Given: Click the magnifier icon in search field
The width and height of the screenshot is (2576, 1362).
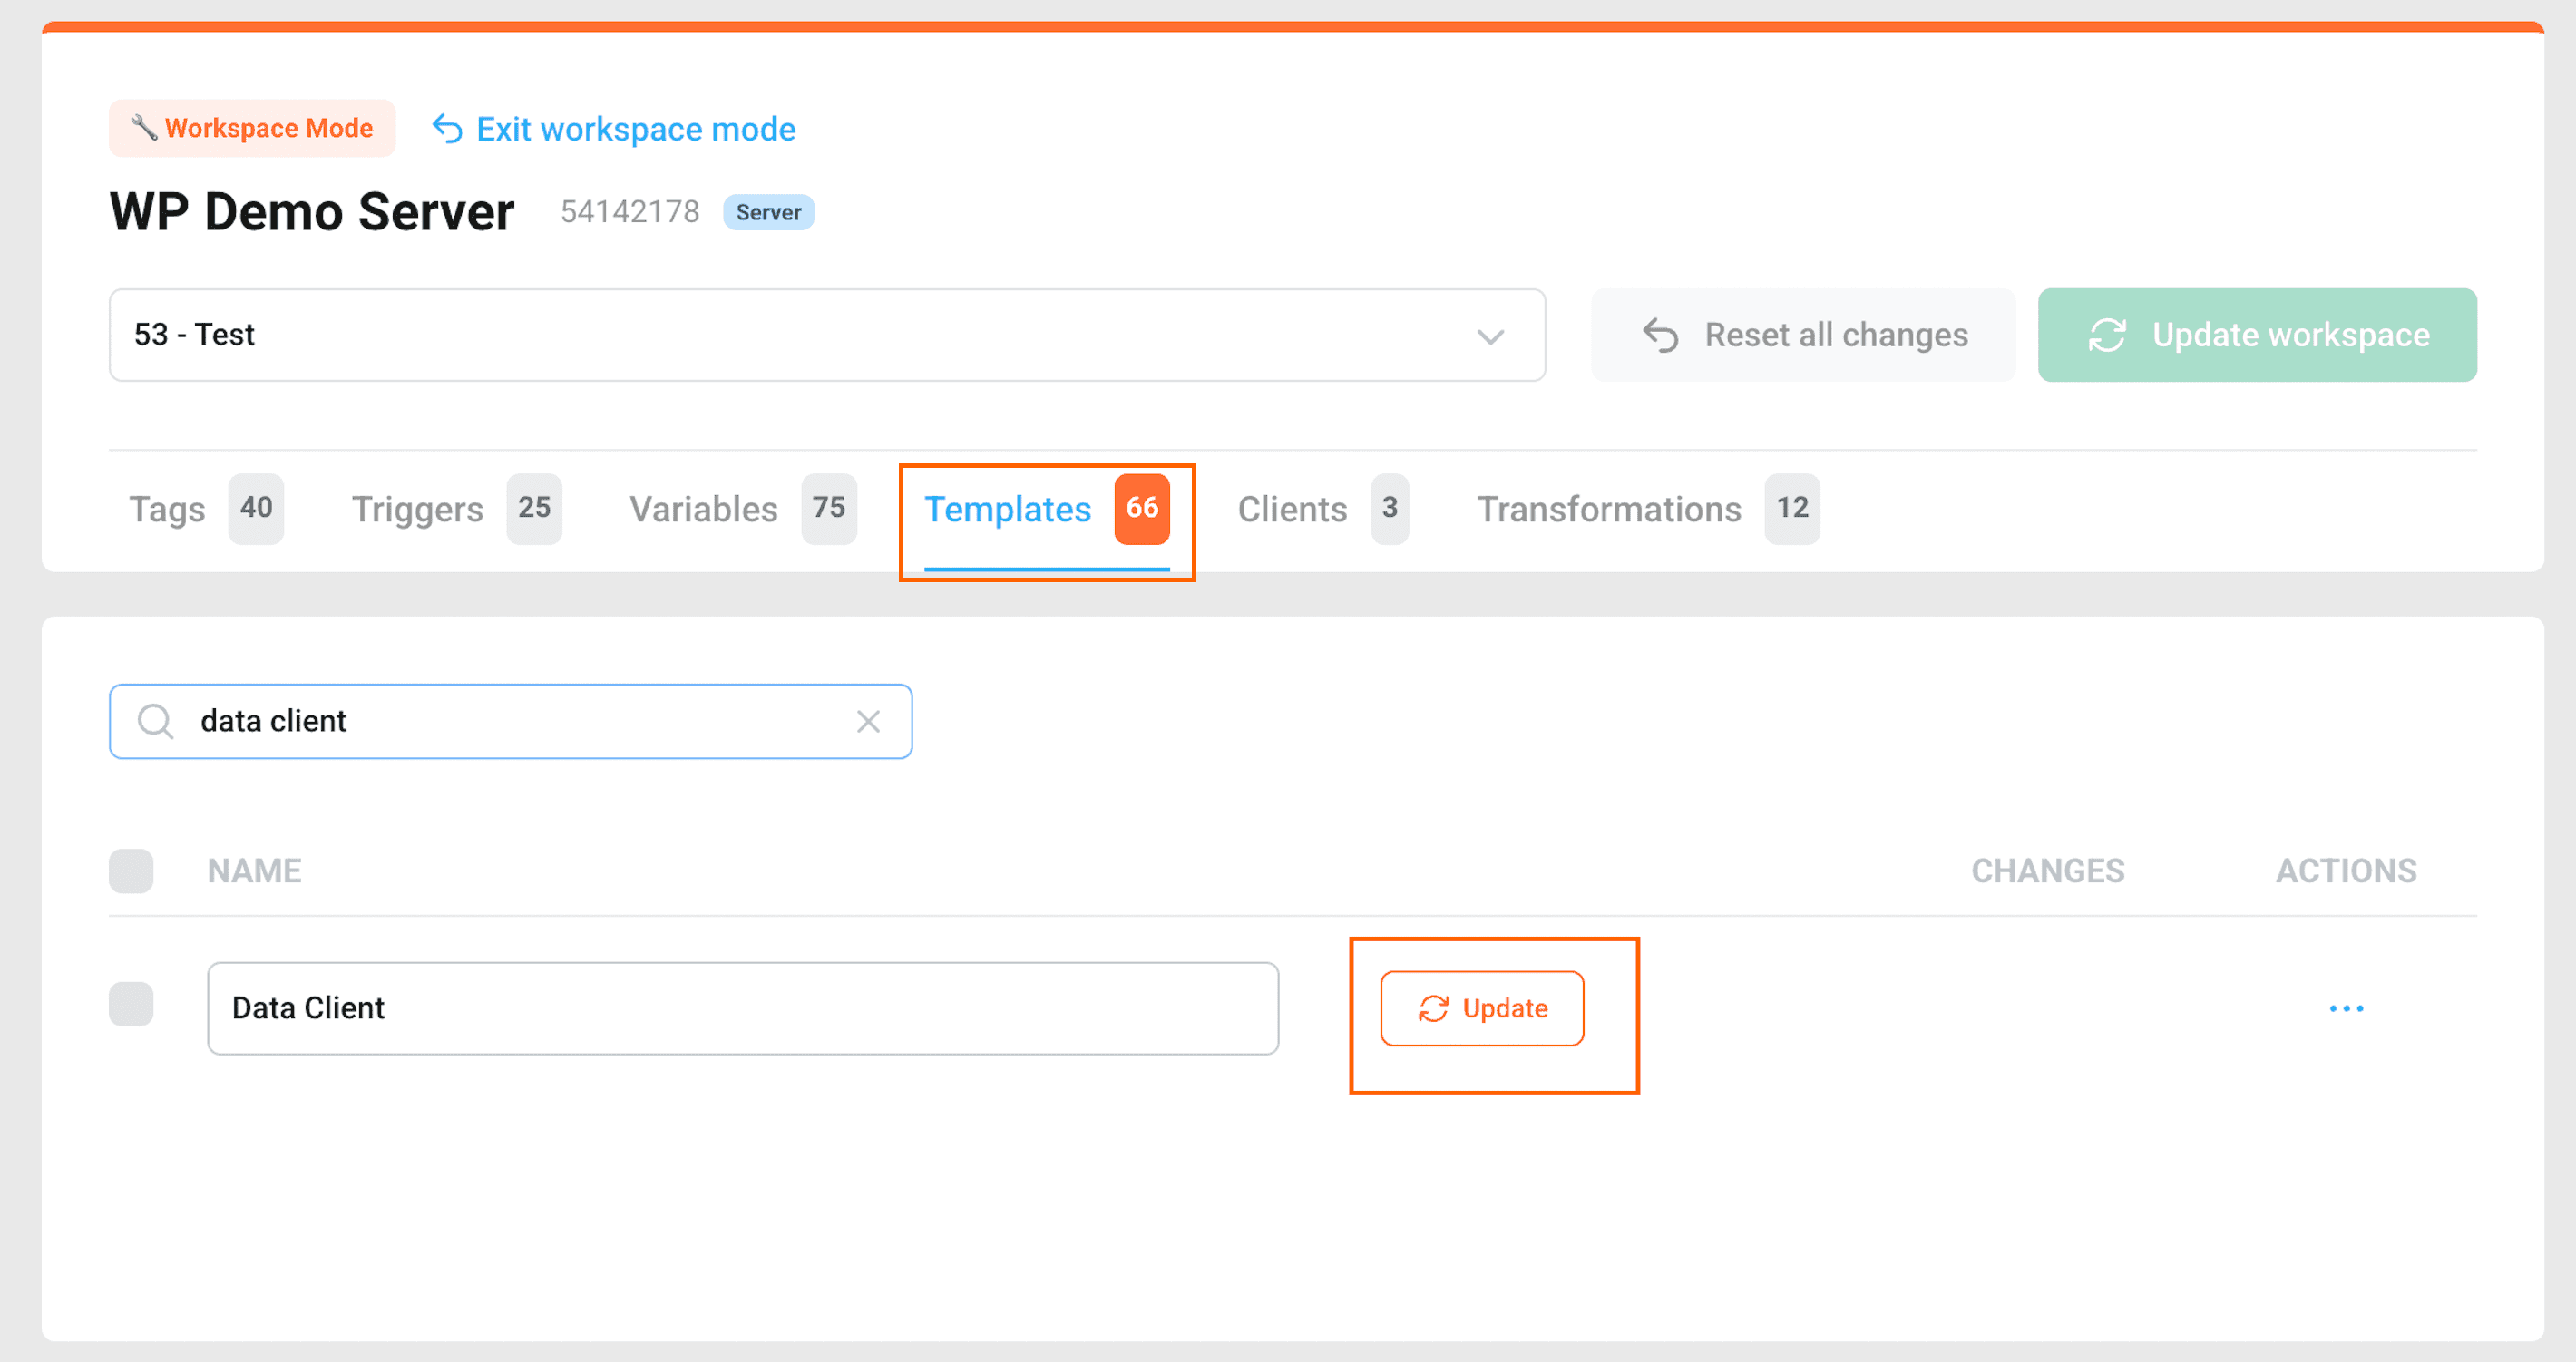Looking at the screenshot, I should [x=156, y=721].
